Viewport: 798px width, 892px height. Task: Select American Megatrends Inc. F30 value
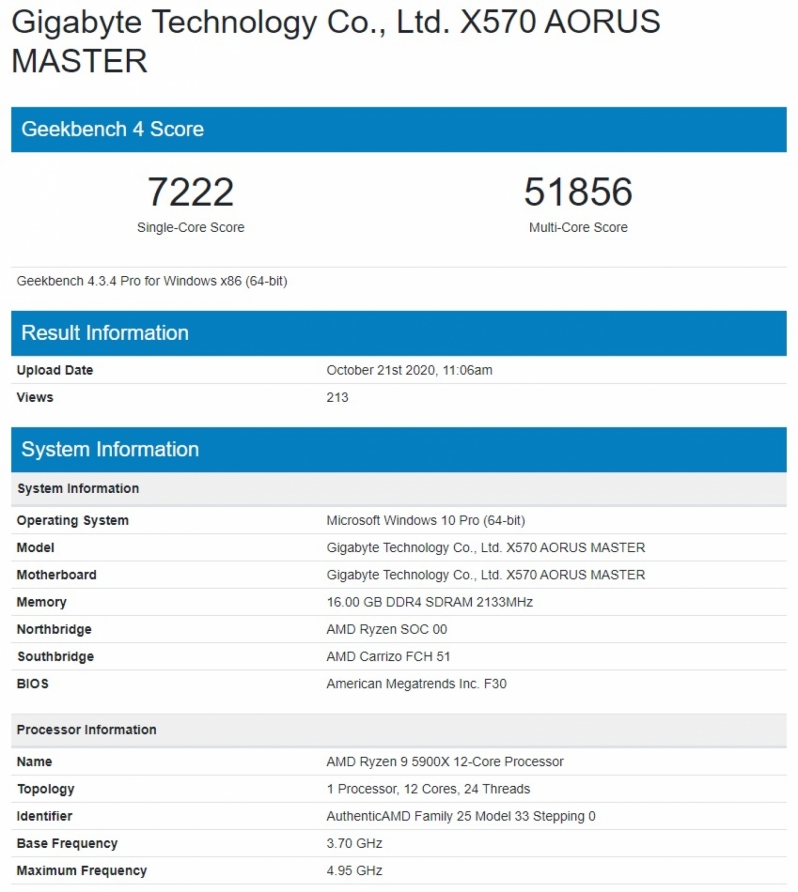[416, 684]
